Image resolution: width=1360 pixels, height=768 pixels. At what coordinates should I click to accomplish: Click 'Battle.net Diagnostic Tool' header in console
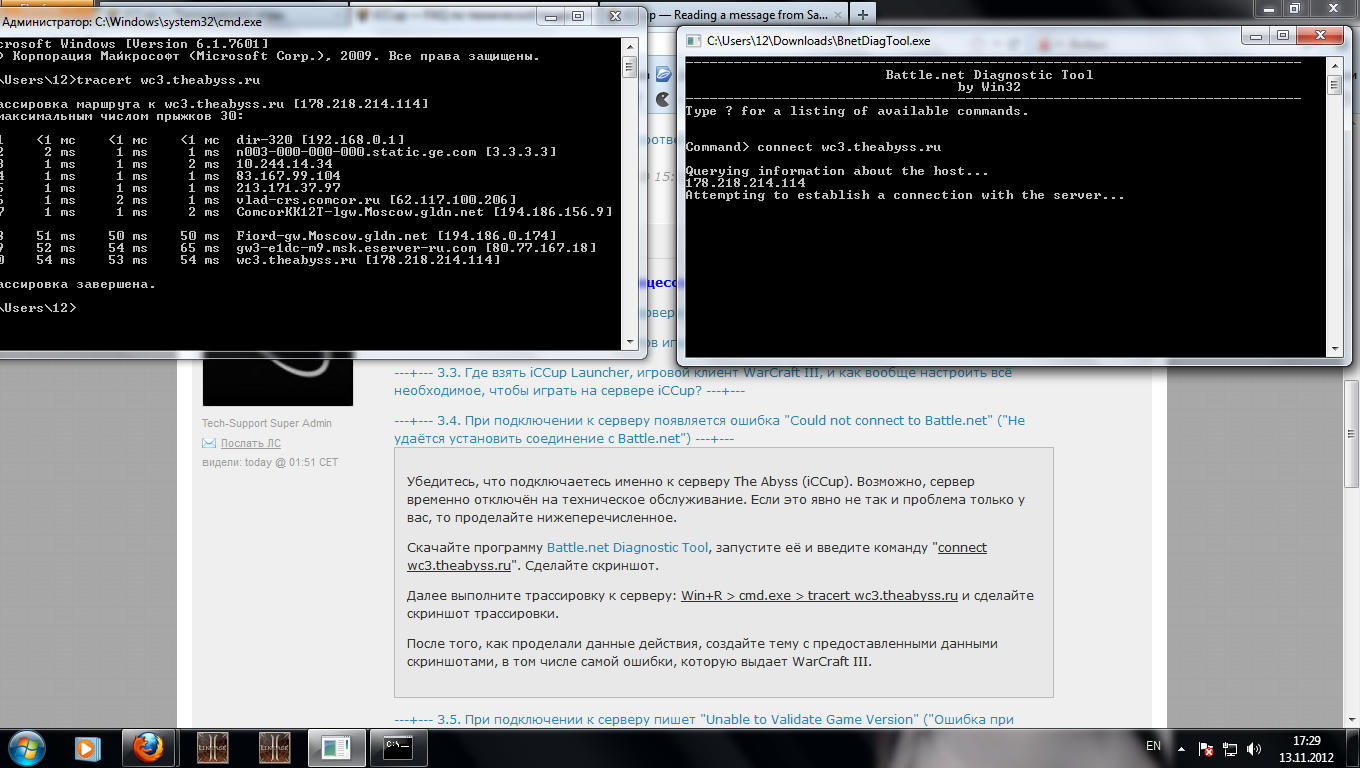pos(989,75)
